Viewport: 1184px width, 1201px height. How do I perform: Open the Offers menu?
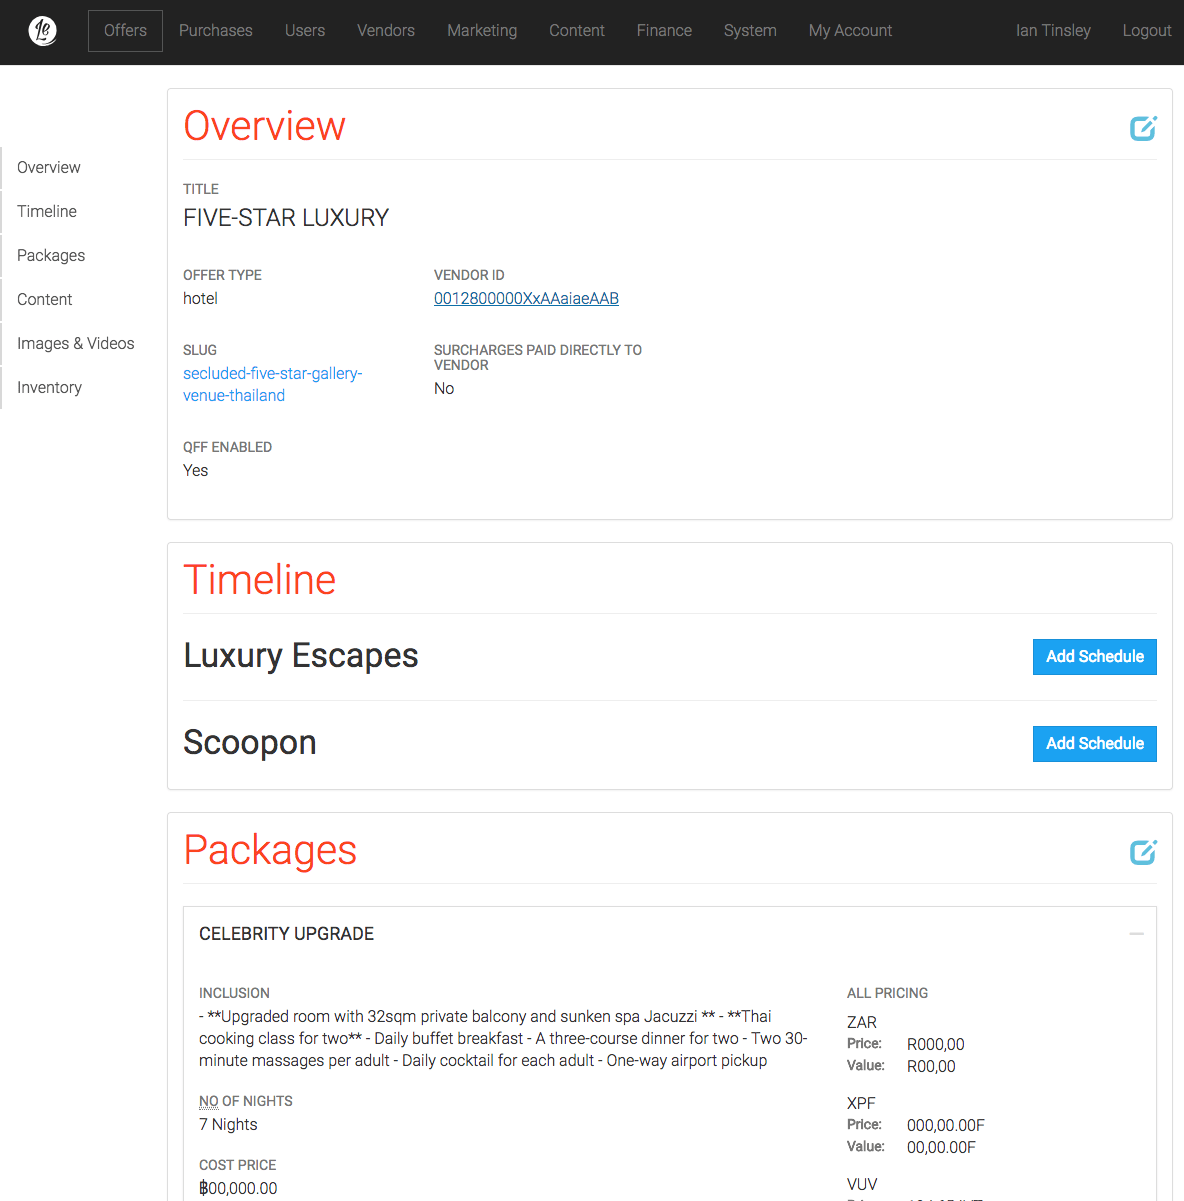(x=125, y=31)
